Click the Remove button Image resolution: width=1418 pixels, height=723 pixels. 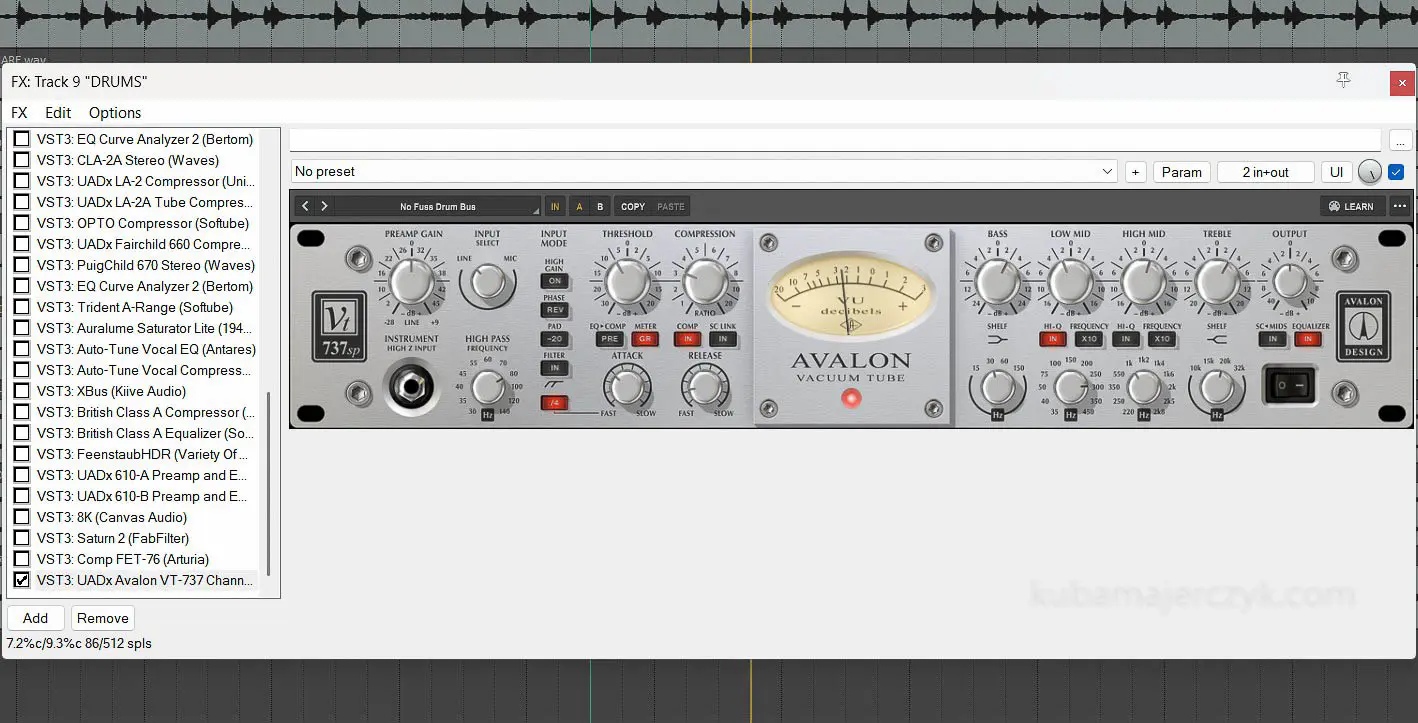coord(103,618)
